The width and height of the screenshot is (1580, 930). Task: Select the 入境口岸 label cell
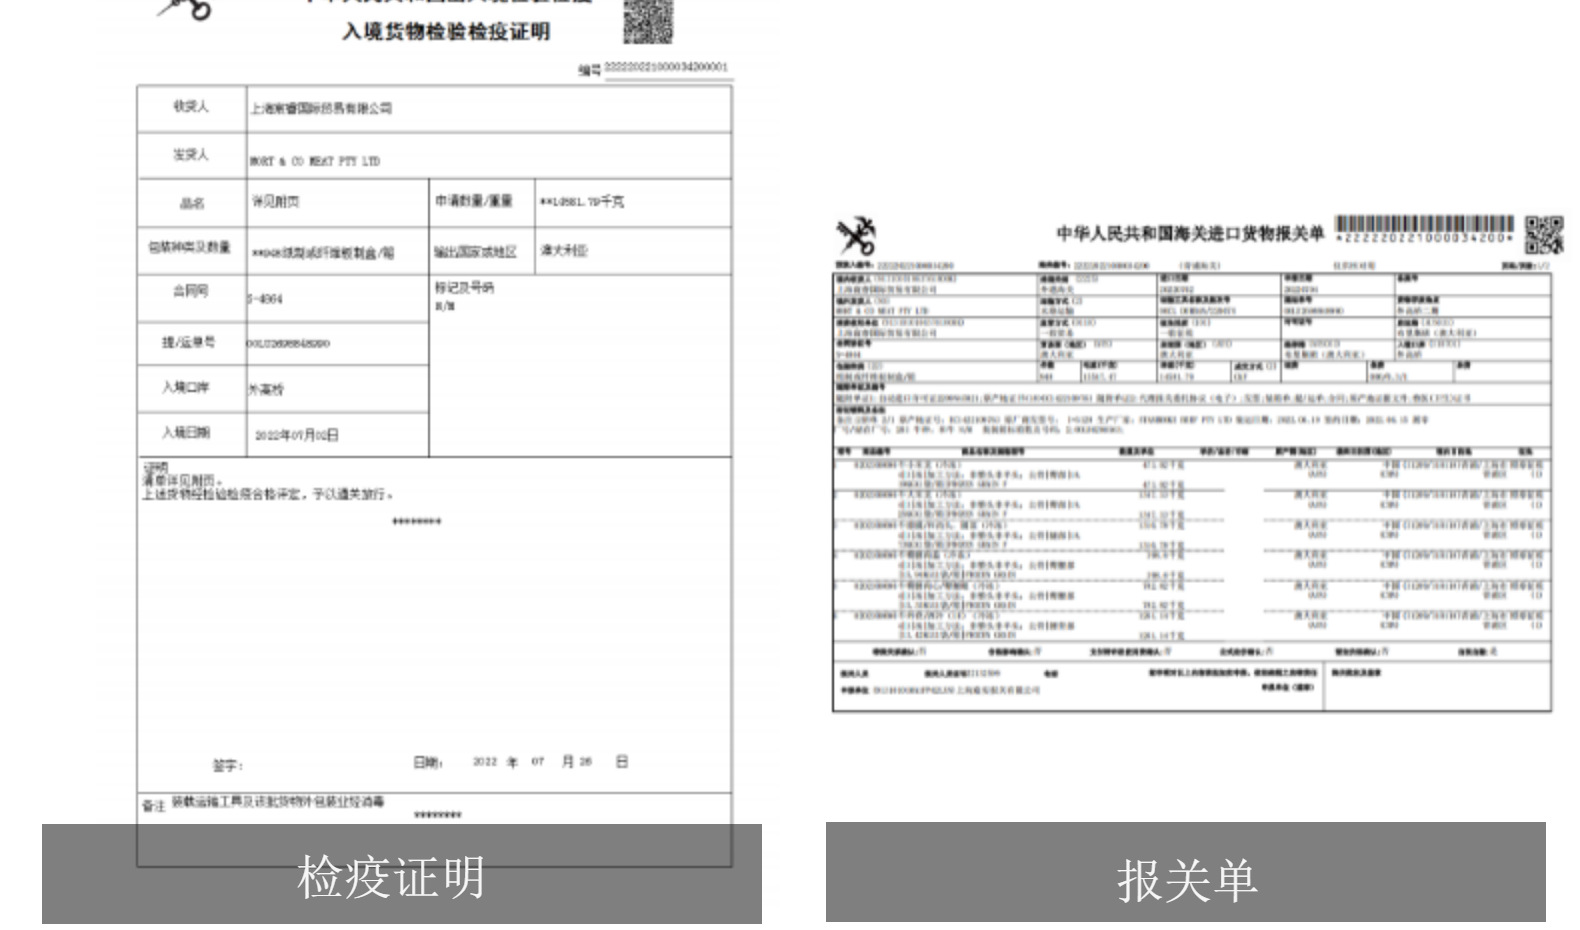click(192, 389)
